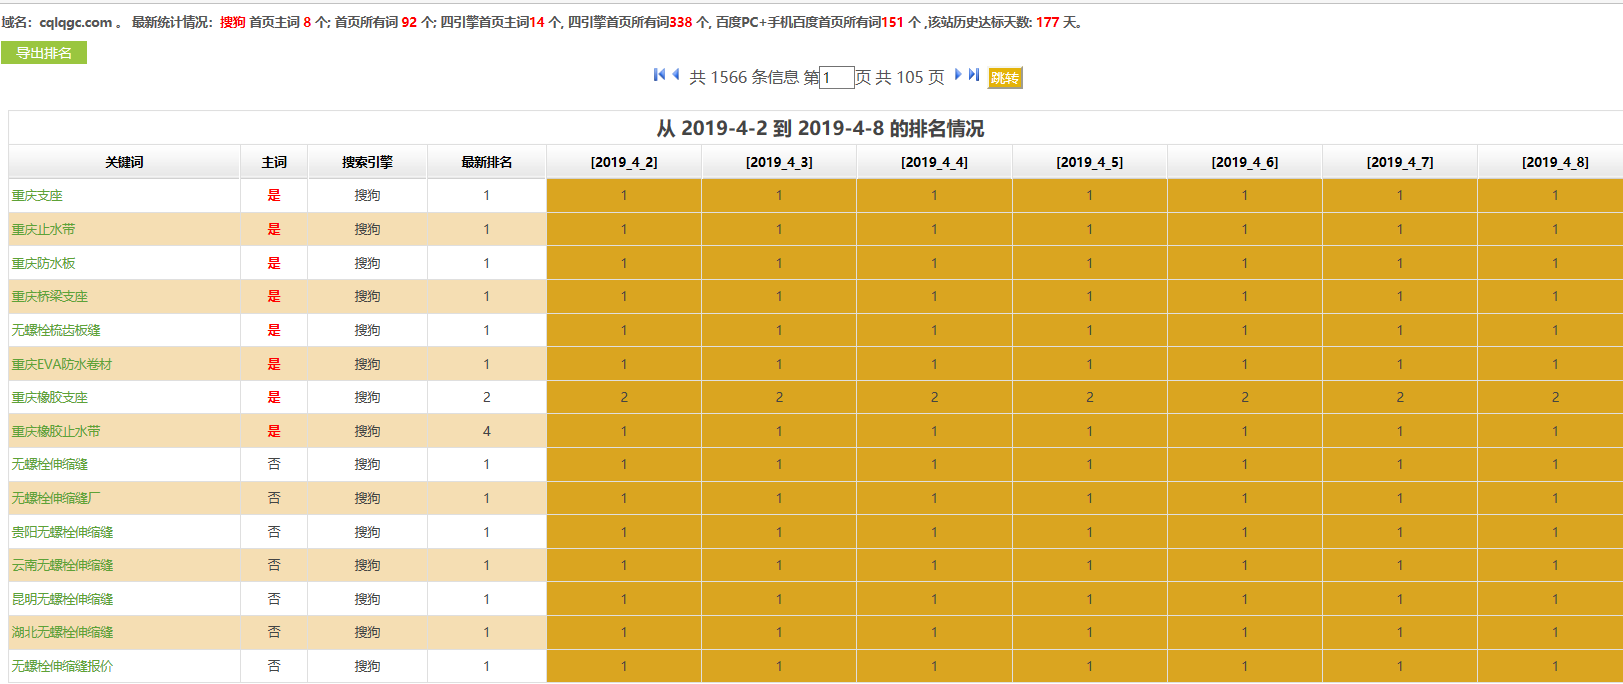
Task: Open keyword link 重庆桥梁支座
Action: pyautogui.click(x=50, y=297)
